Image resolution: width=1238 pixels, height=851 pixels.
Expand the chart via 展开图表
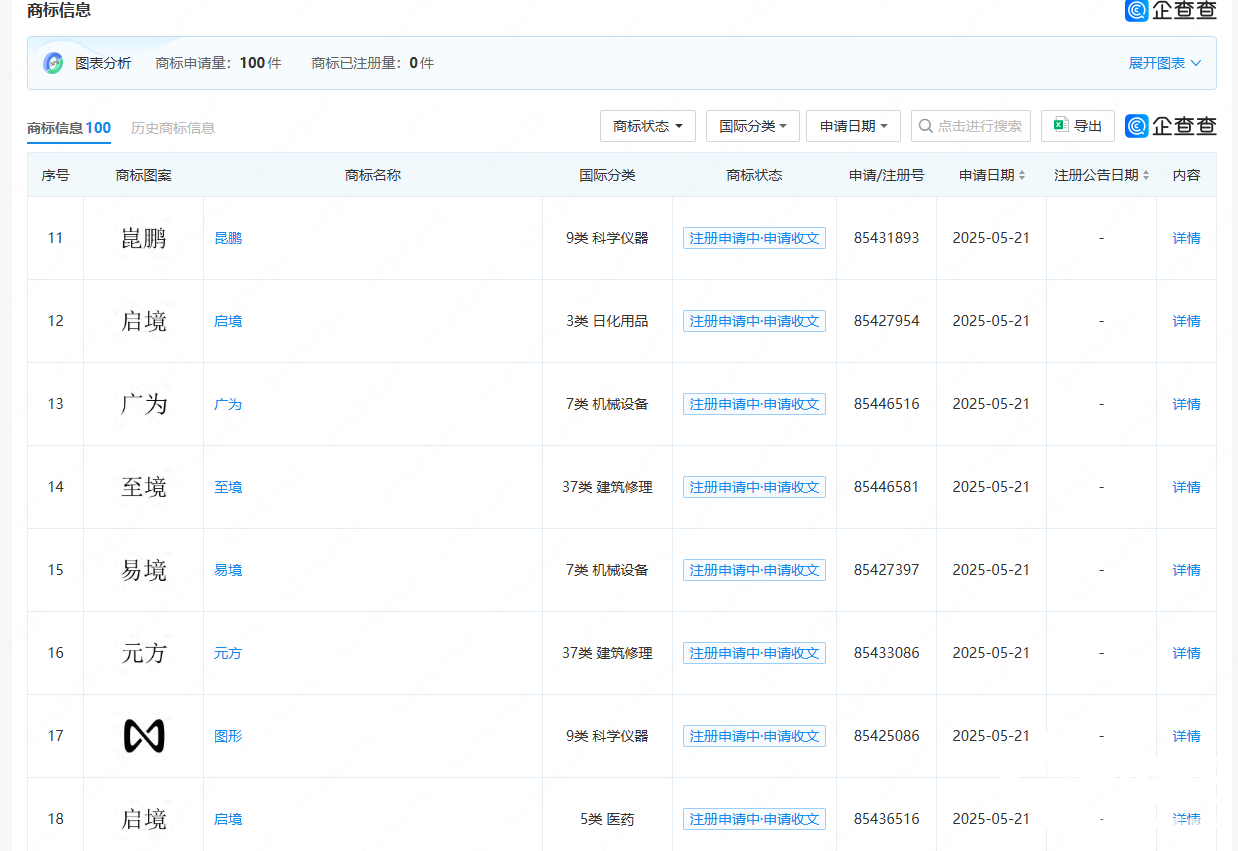click(1165, 63)
